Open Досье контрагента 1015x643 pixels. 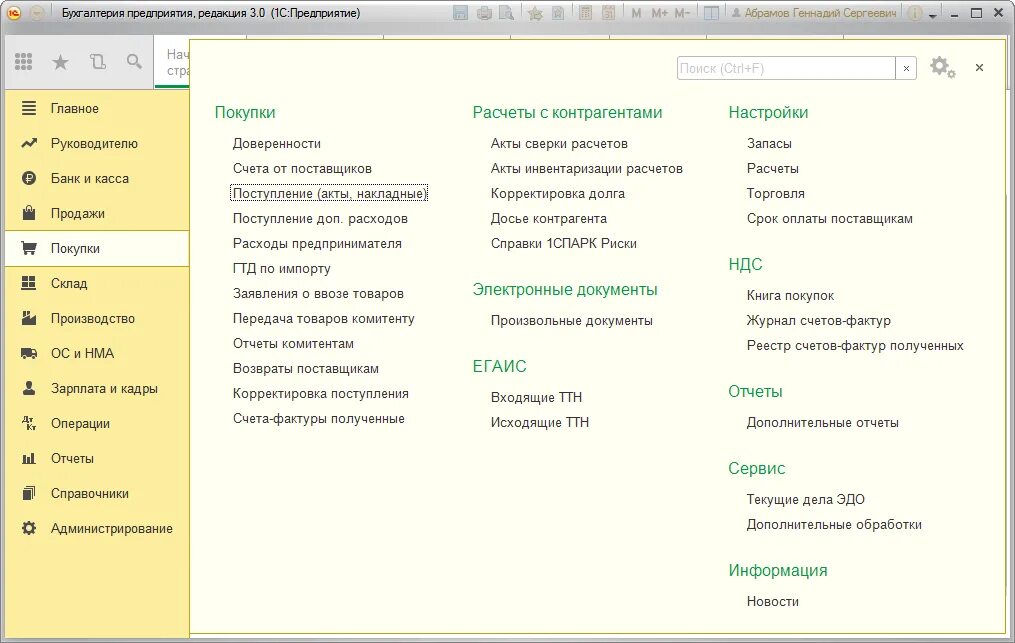pyautogui.click(x=548, y=218)
